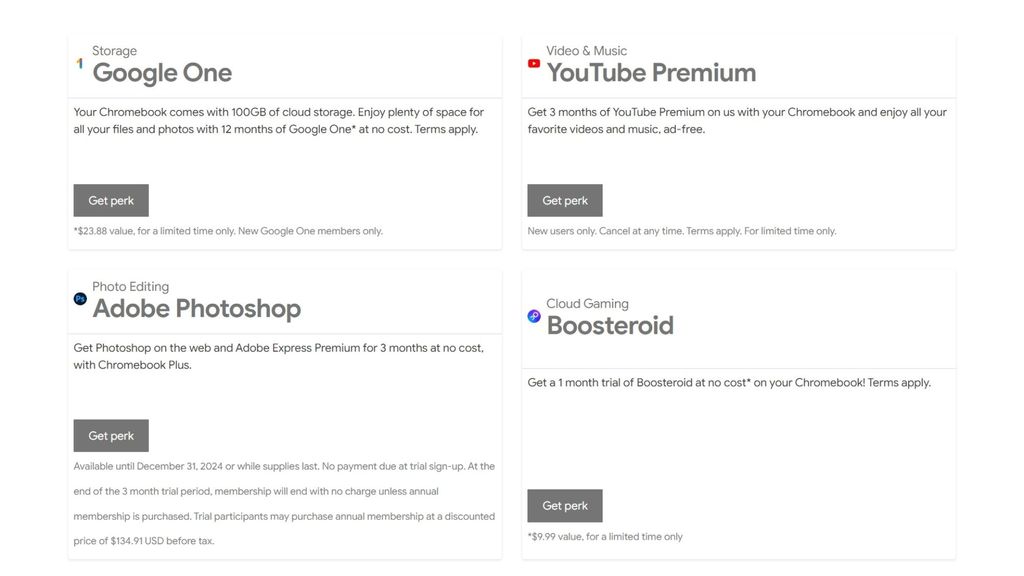Click the Photo Editing label

pyautogui.click(x=131, y=286)
